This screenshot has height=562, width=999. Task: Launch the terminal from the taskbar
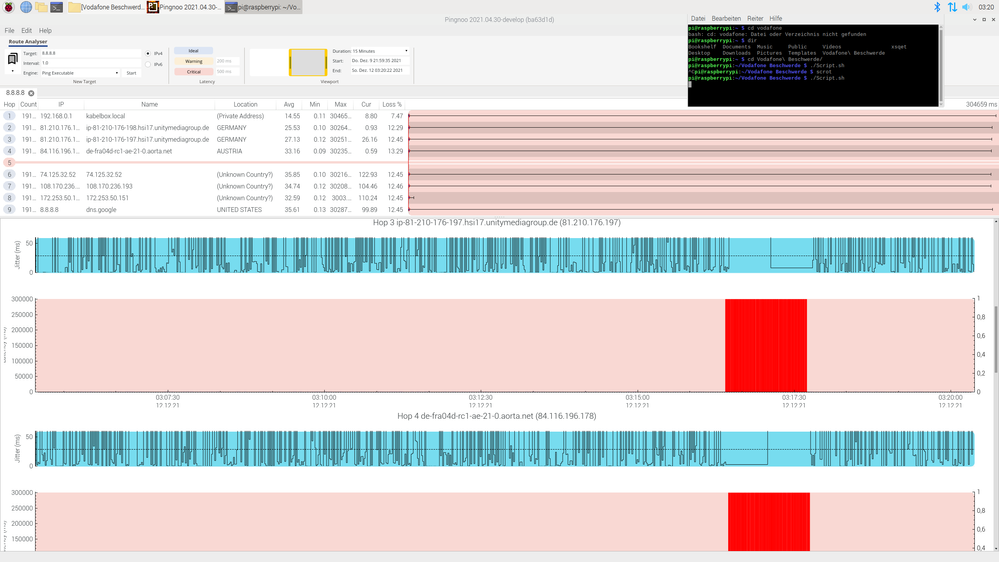57,7
